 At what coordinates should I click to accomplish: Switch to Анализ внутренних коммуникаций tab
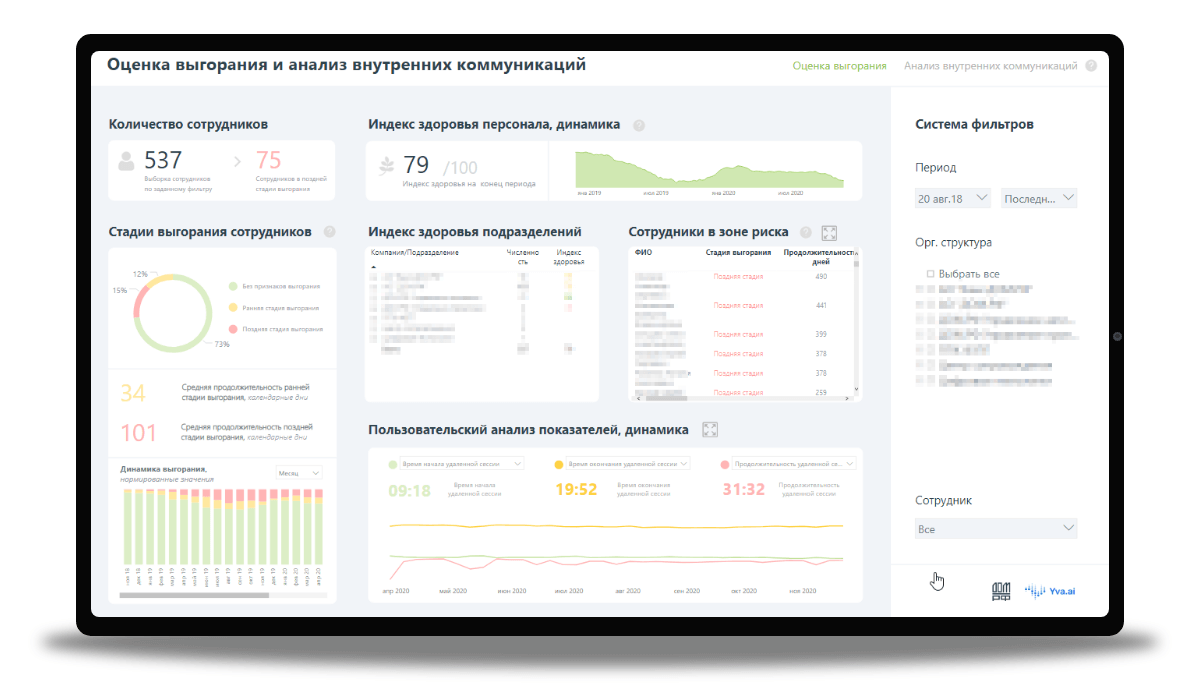[x=990, y=66]
